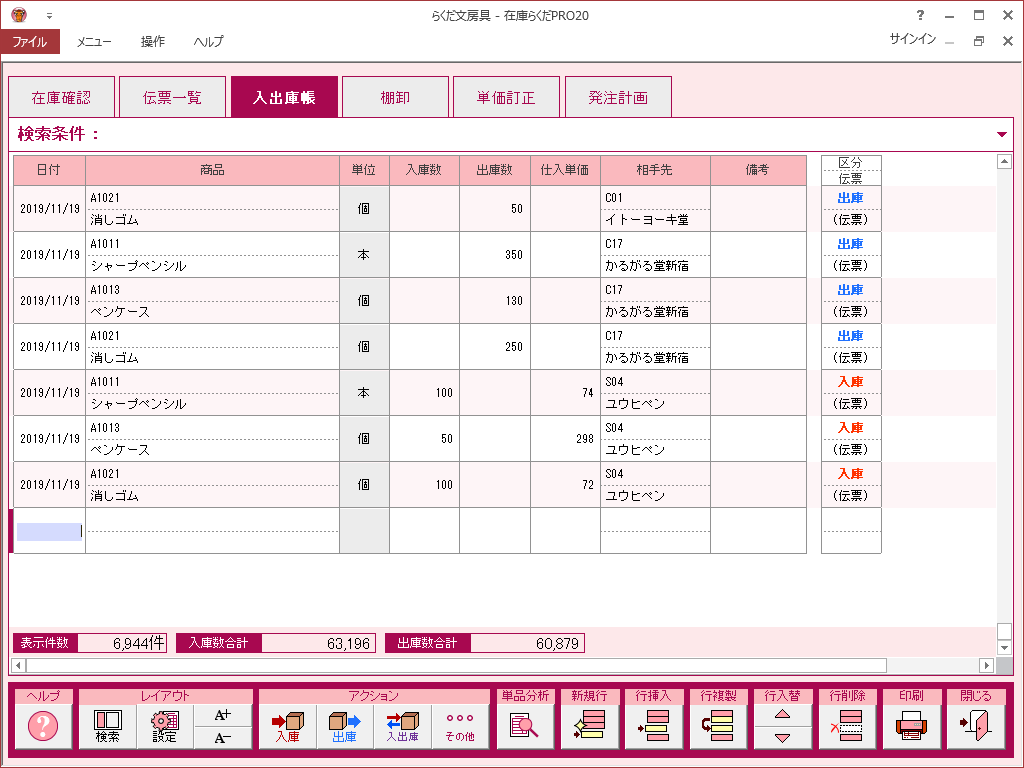Image resolution: width=1024 pixels, height=768 pixels.
Task: Click the 閉じる door icon
Action: pyautogui.click(x=975, y=727)
